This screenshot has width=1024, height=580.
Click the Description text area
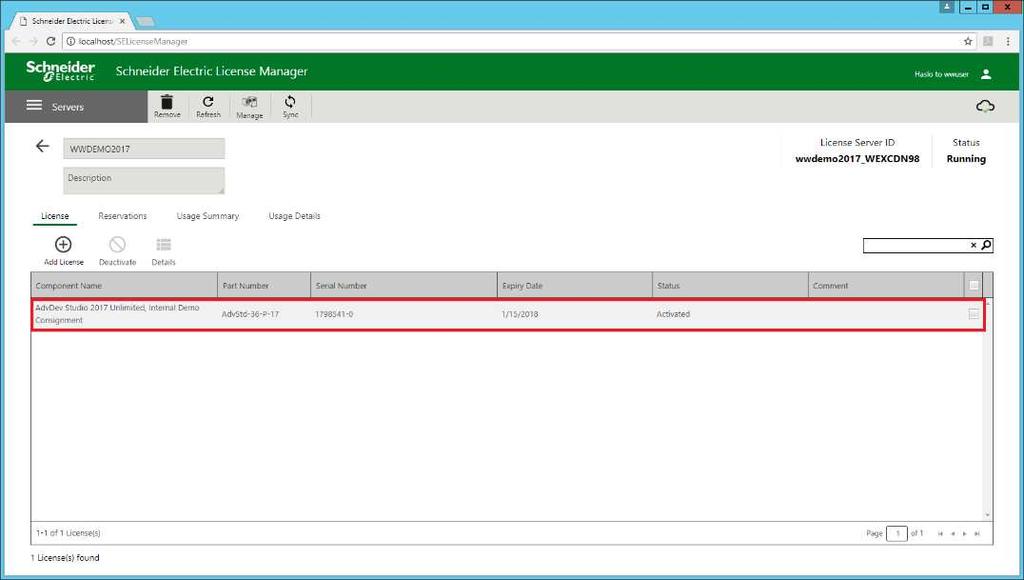144,180
